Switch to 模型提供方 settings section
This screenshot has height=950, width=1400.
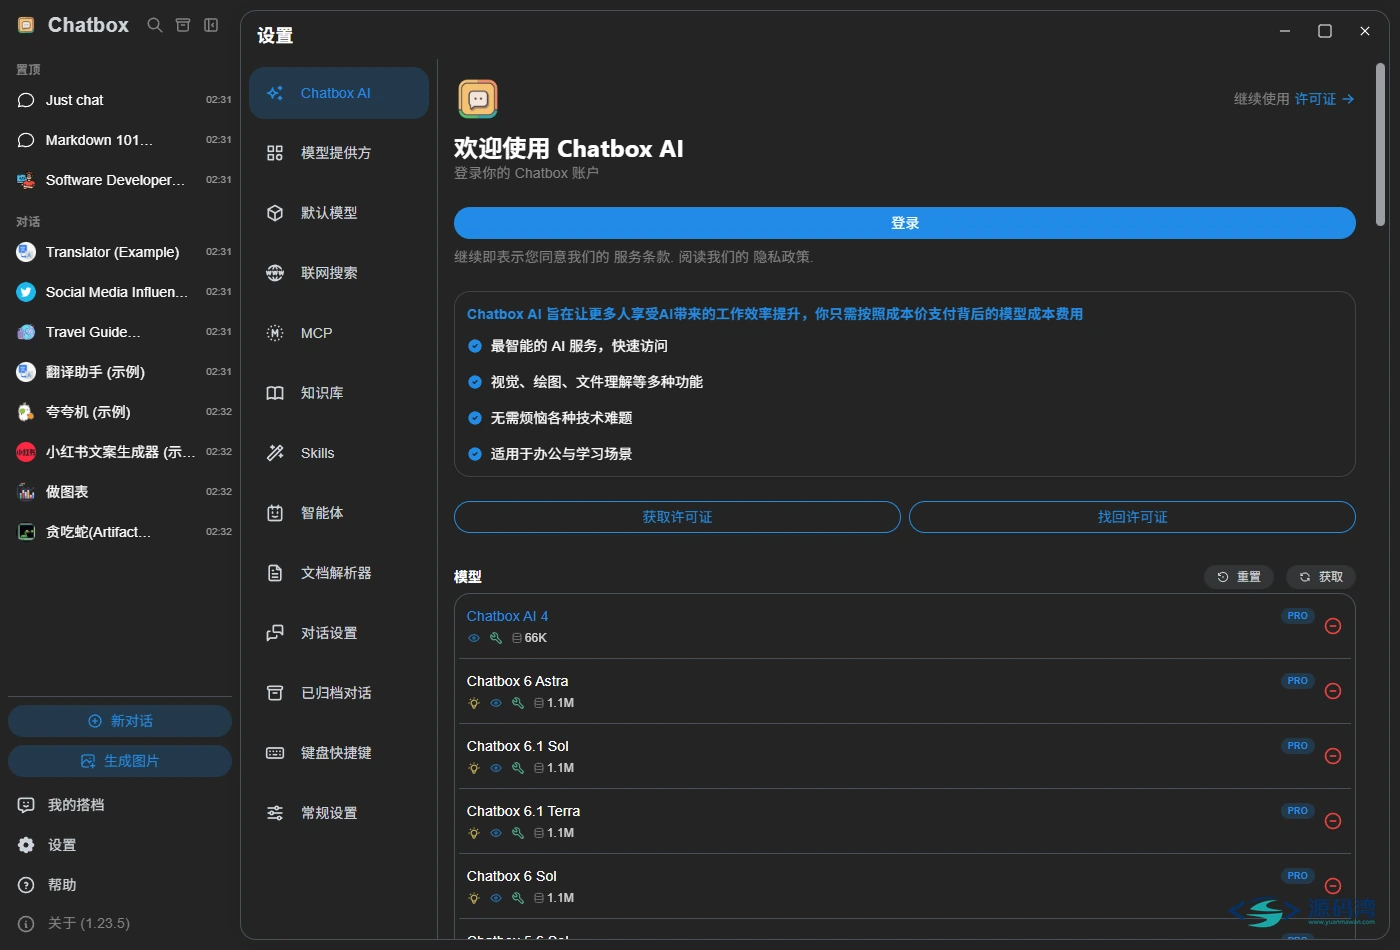tap(339, 153)
